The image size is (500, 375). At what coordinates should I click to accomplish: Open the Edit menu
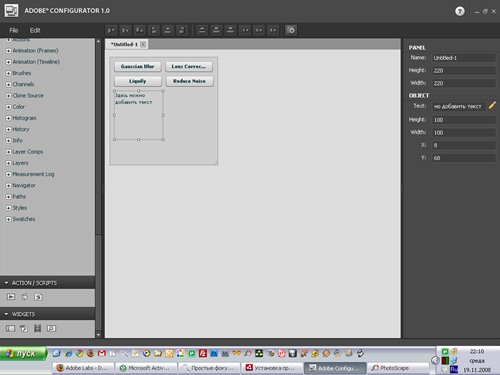tap(35, 30)
